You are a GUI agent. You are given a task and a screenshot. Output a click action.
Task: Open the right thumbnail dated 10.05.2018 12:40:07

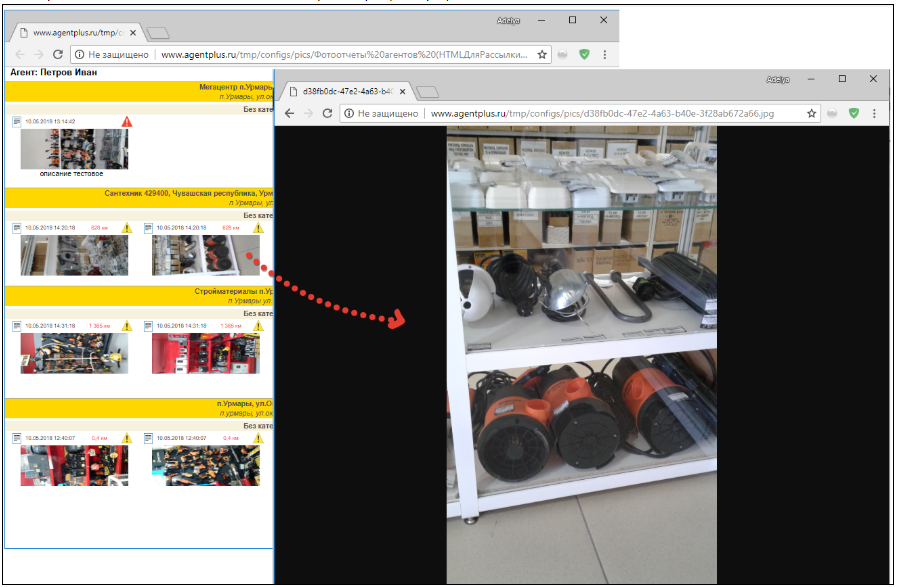click(x=205, y=466)
